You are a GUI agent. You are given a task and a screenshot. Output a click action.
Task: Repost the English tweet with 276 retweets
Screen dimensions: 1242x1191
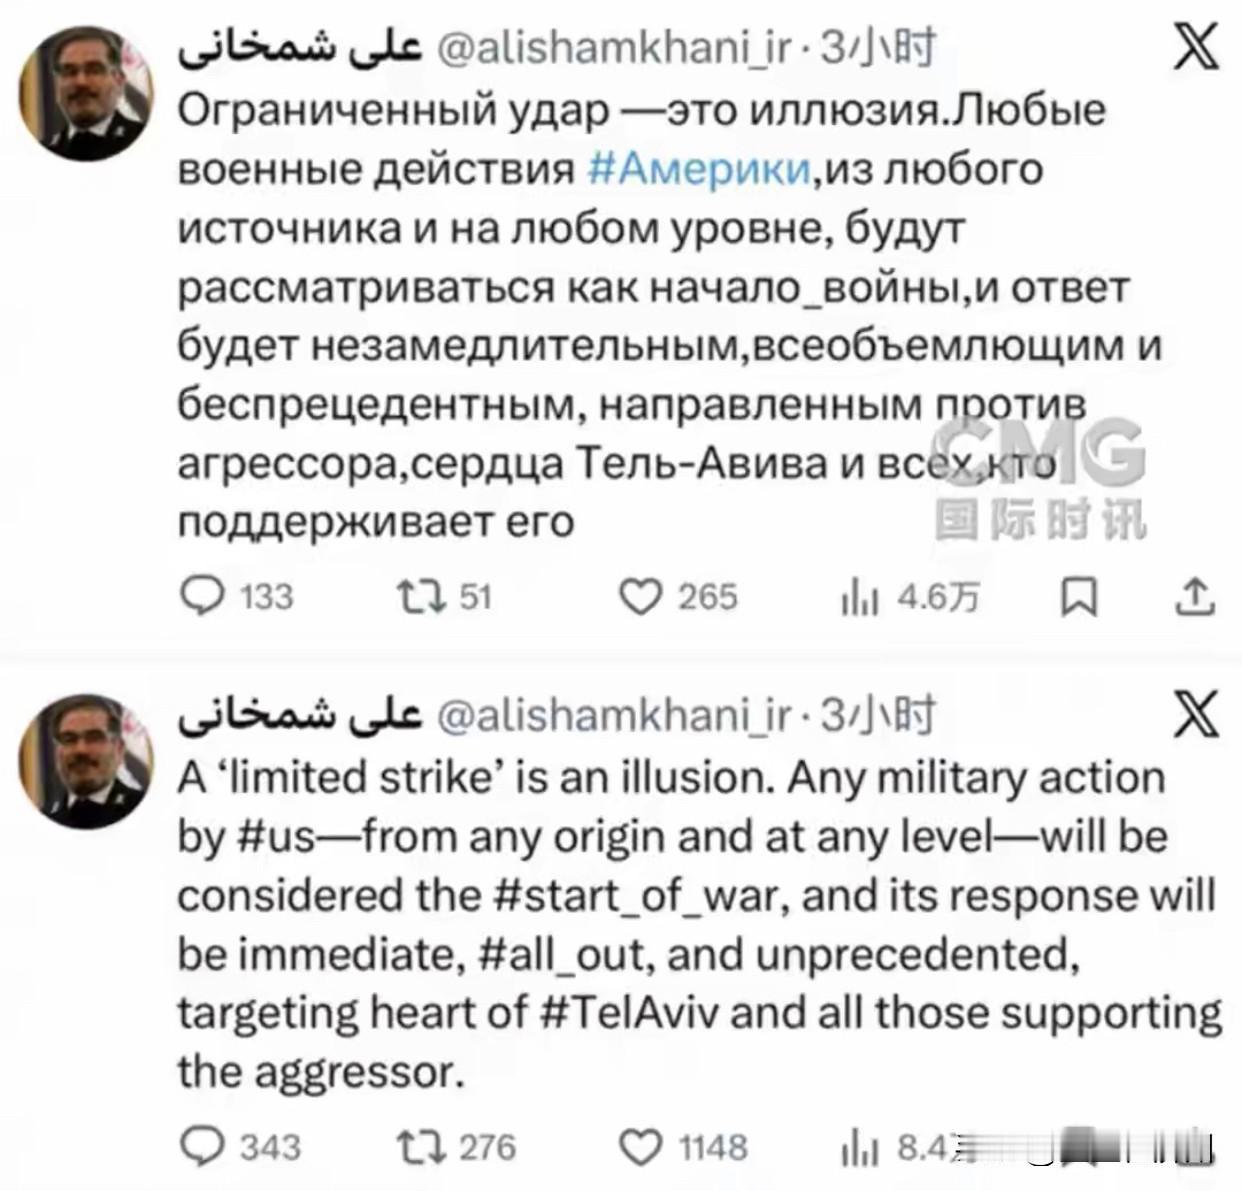[x=418, y=1146]
